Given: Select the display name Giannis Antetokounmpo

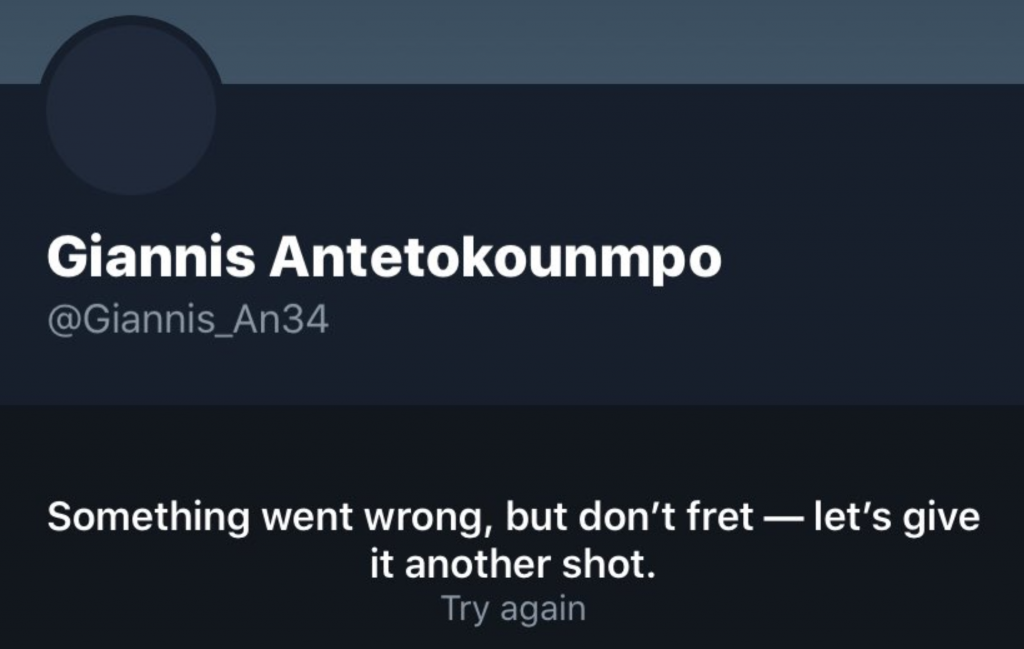Looking at the screenshot, I should (384, 260).
